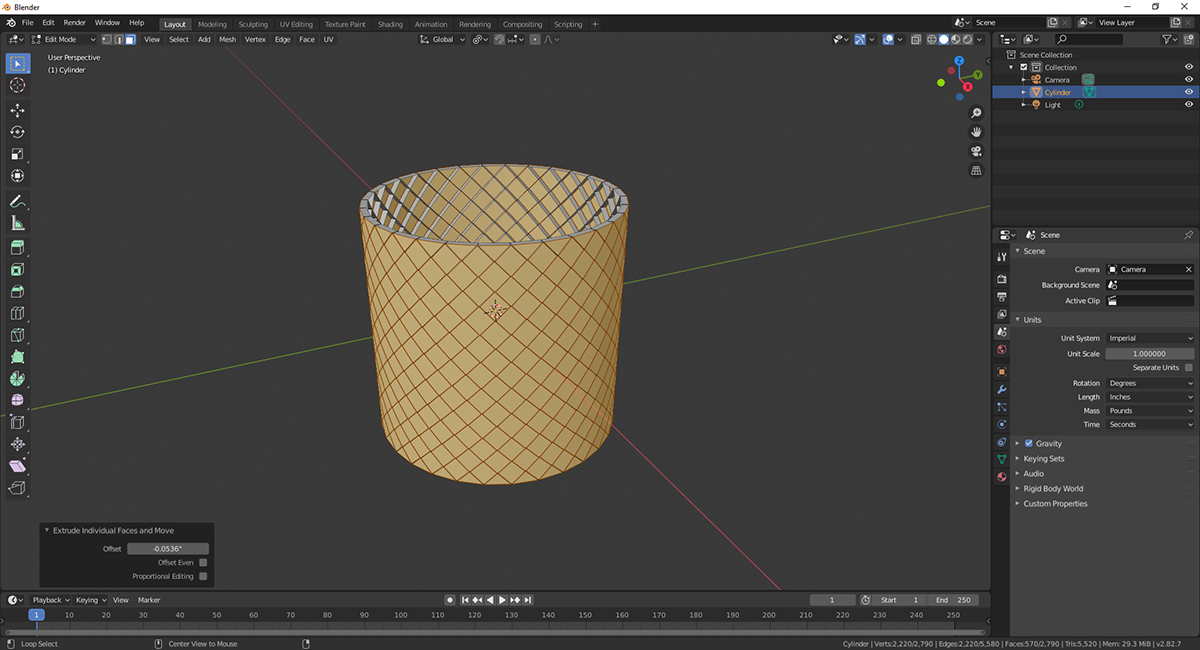Enable the Separate Units checkbox

click(x=1188, y=368)
